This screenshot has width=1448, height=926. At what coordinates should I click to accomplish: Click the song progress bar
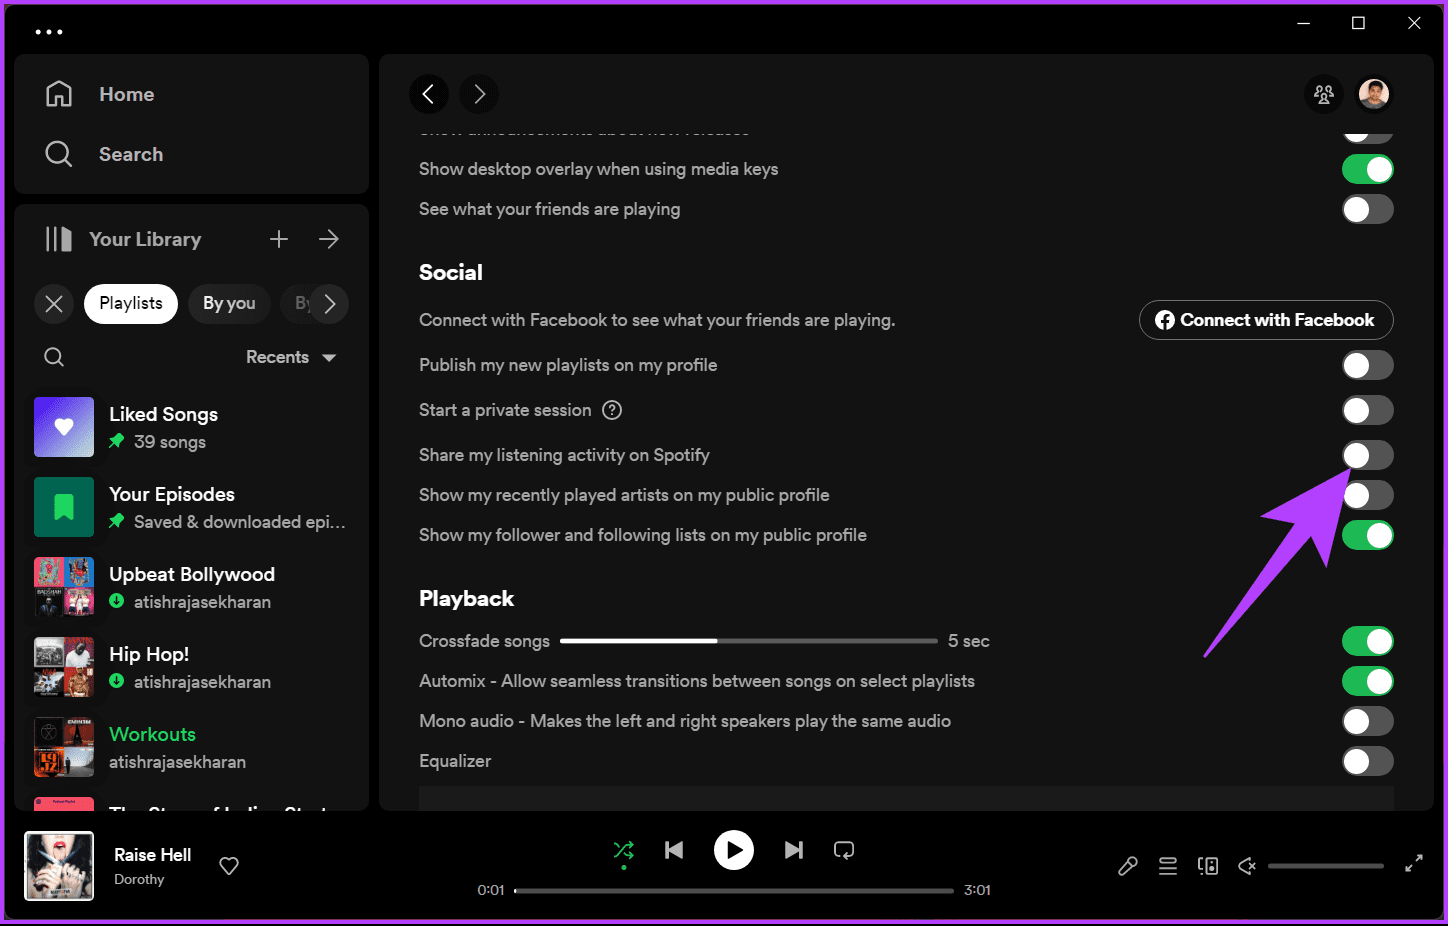coord(734,890)
